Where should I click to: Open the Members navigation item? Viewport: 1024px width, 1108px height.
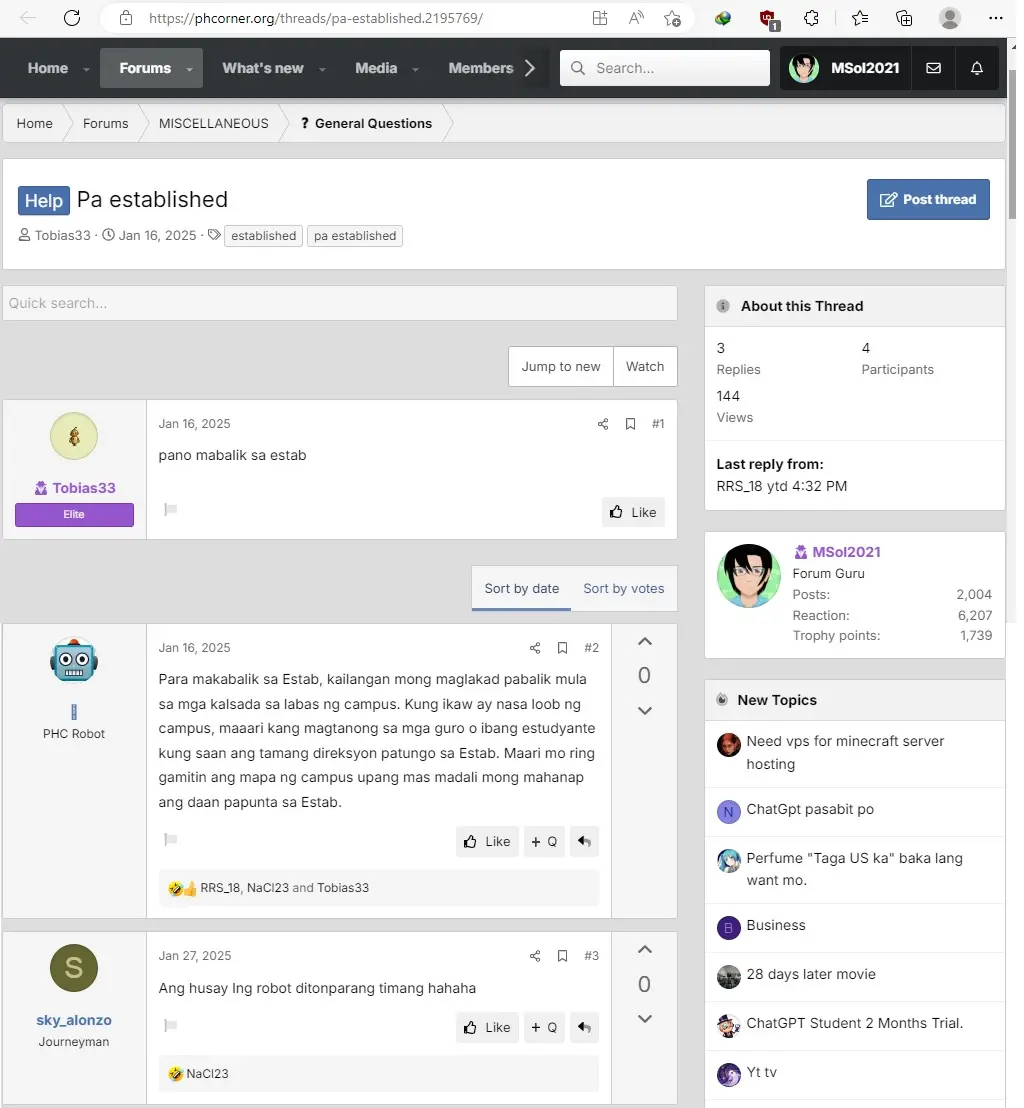pos(481,68)
